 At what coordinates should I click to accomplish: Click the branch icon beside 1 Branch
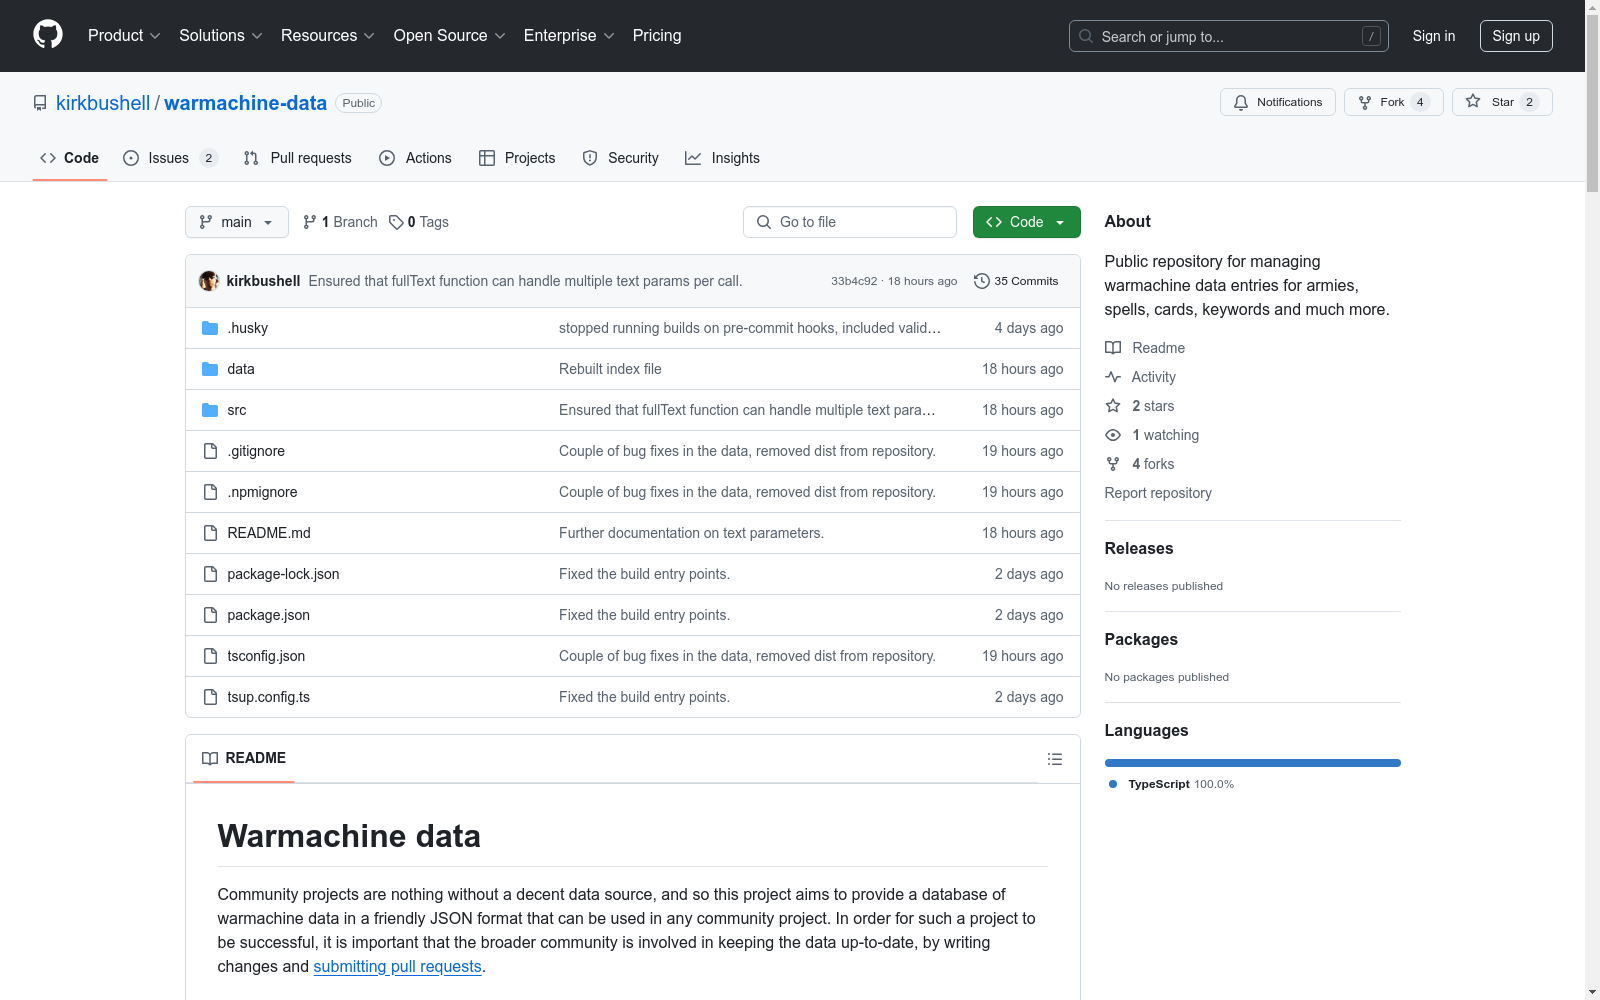310,222
